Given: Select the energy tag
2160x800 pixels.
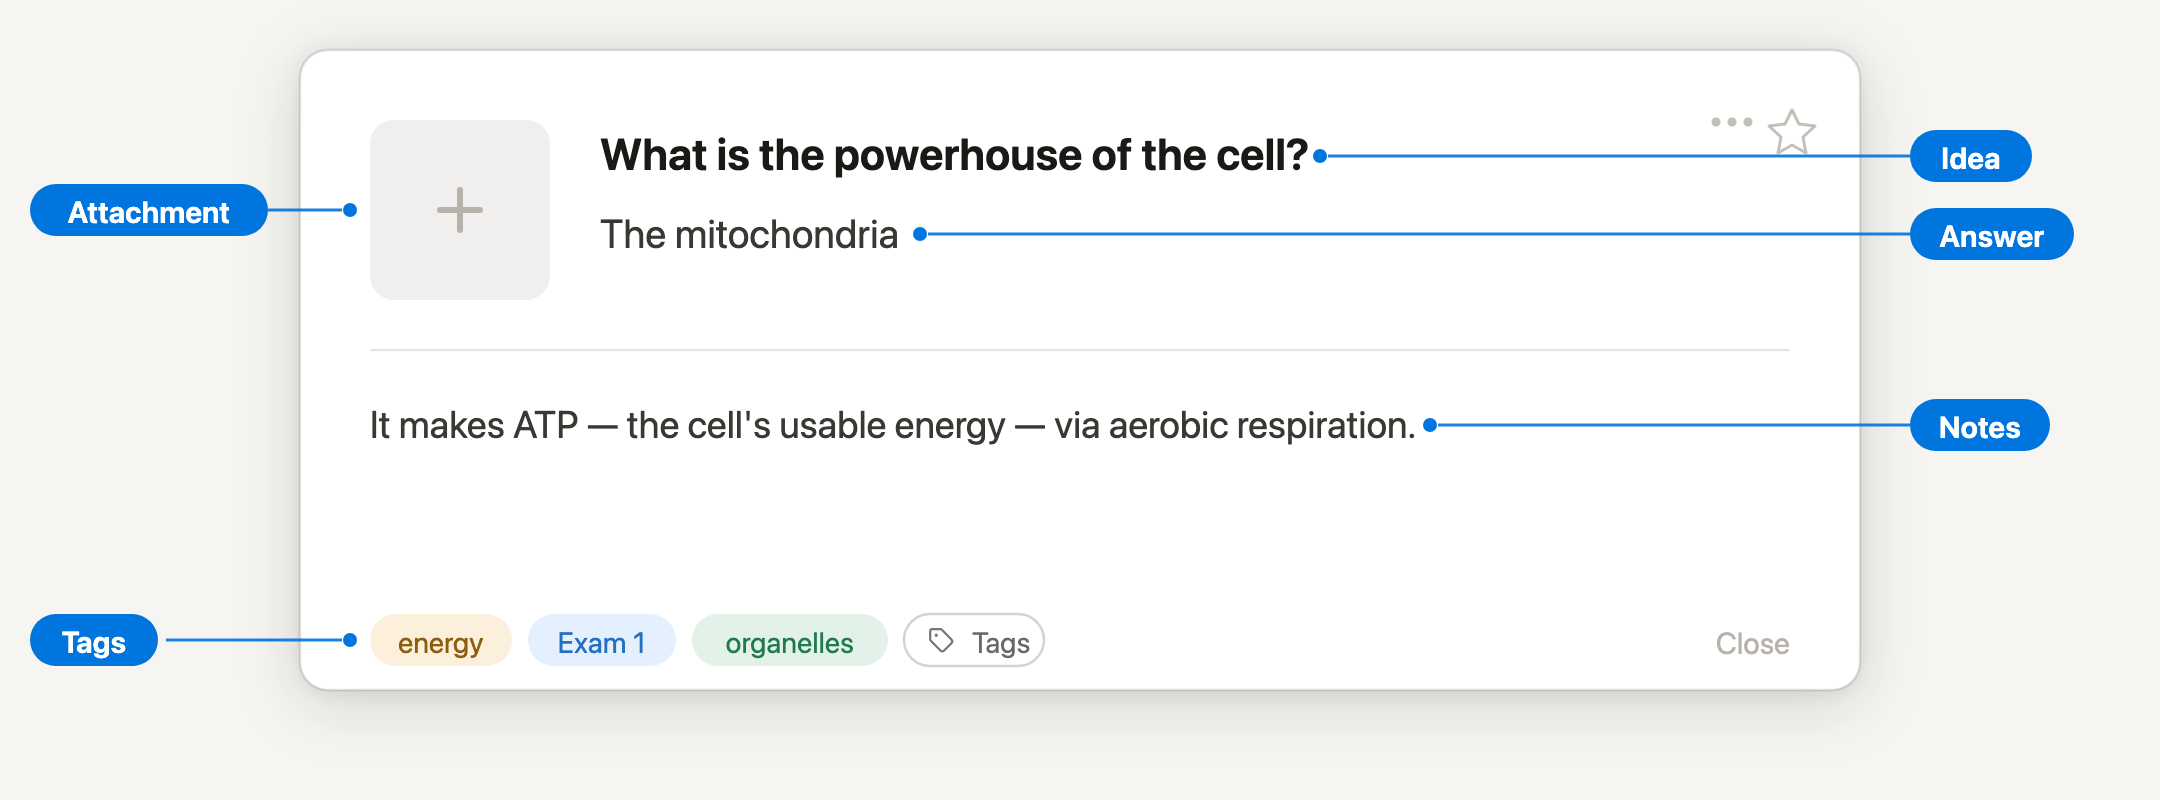Looking at the screenshot, I should pos(441,640).
